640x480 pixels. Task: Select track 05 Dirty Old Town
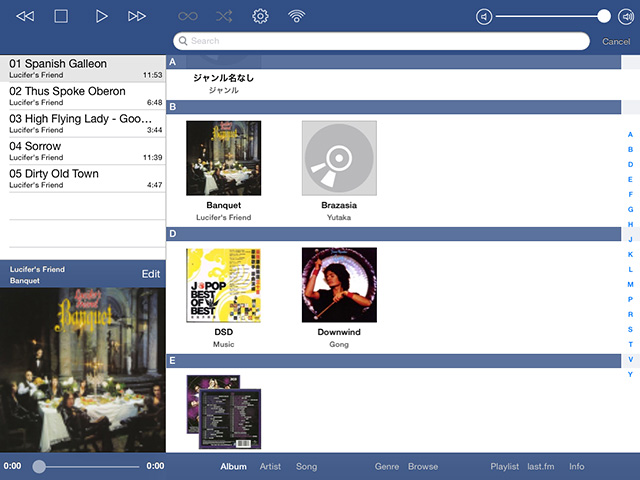[x=83, y=178]
